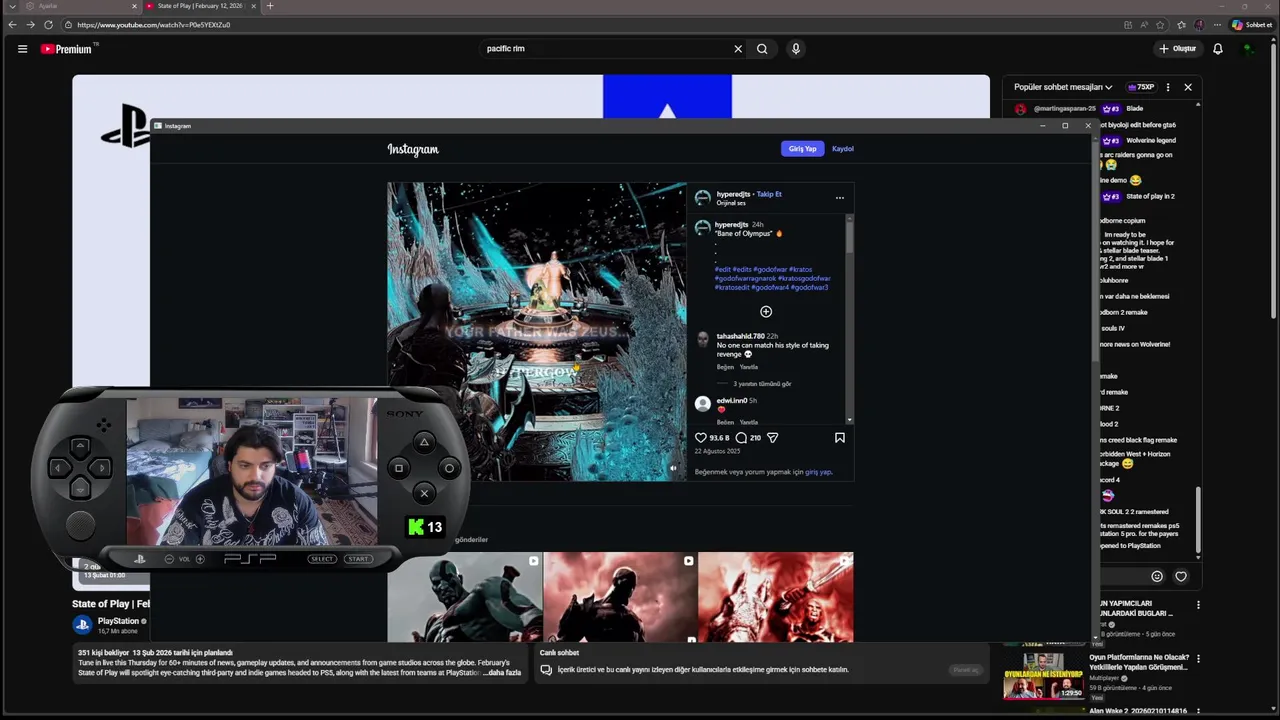Open the comments bubble icon showing 210
1280x720 pixels.
coord(741,437)
